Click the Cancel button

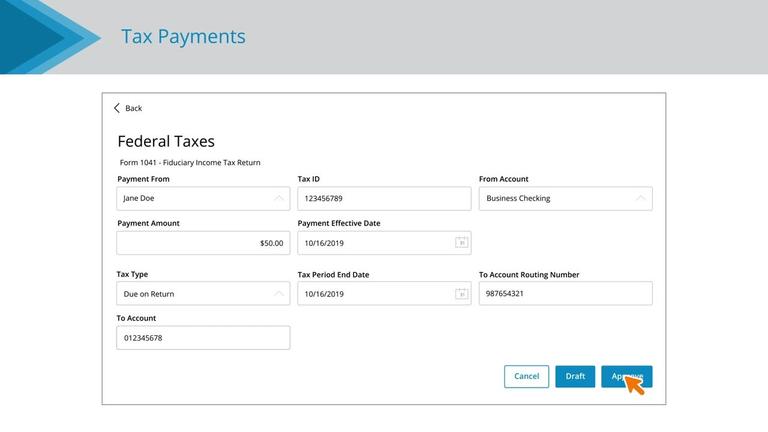pyautogui.click(x=527, y=376)
